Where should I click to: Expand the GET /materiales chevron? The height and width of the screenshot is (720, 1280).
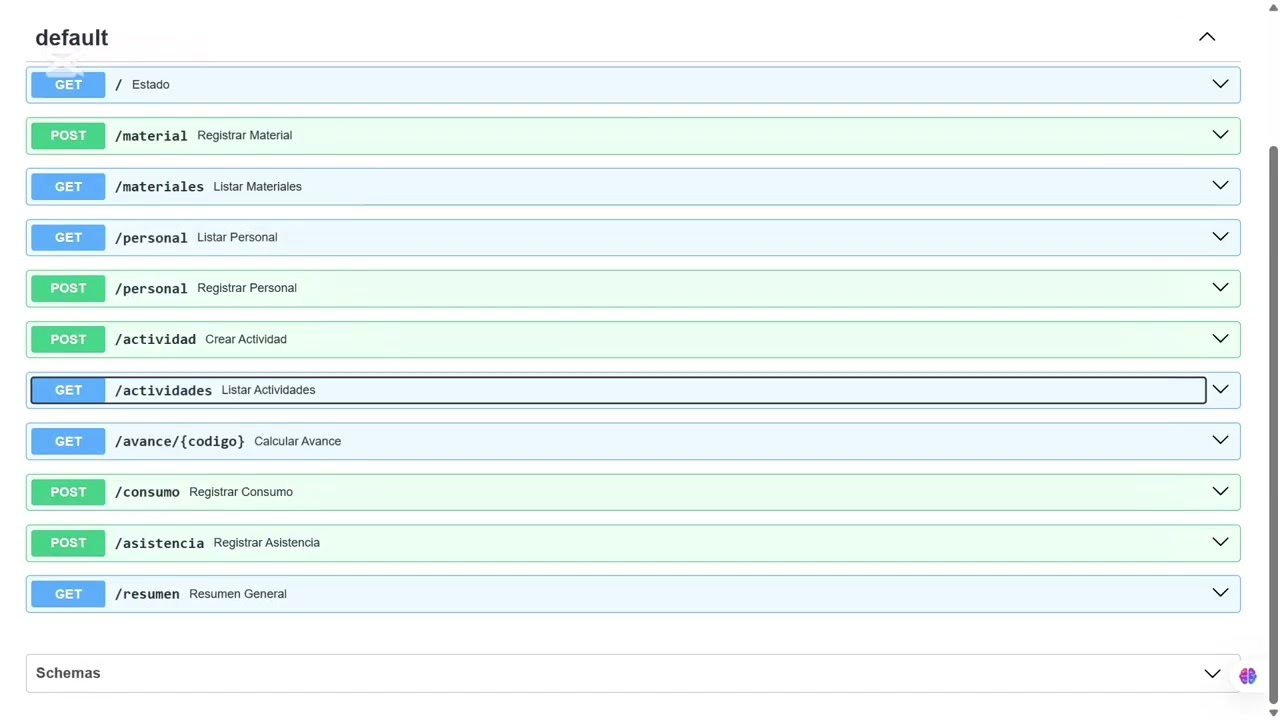point(1220,186)
